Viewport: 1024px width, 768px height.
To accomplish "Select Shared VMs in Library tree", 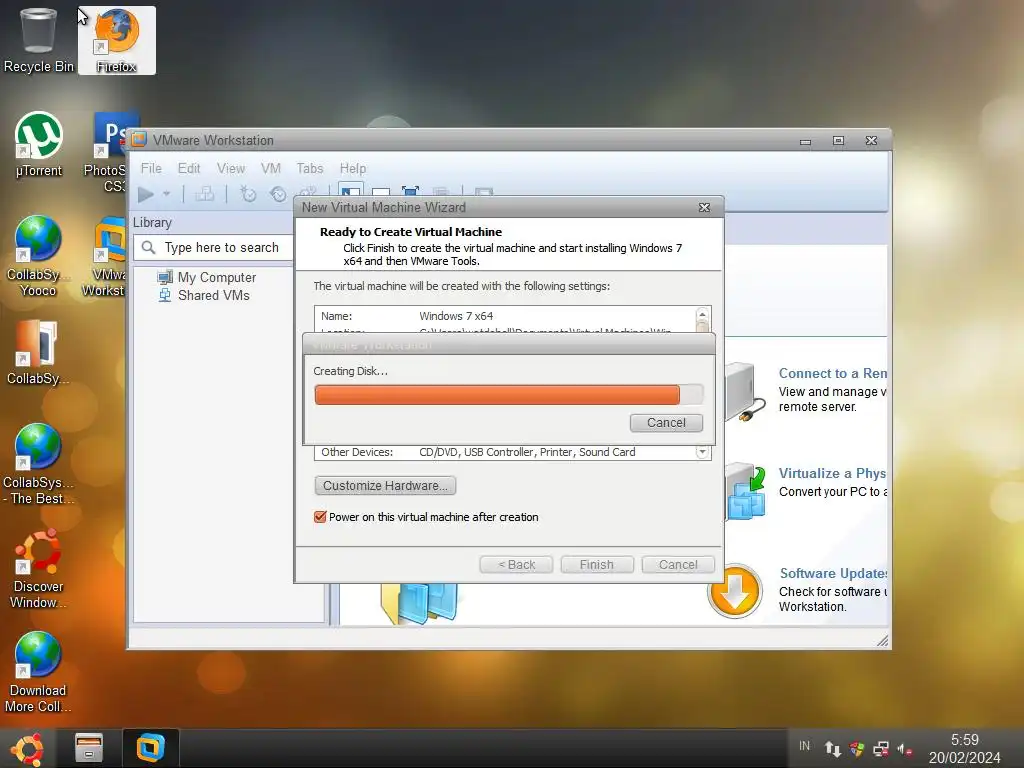I will coord(214,295).
